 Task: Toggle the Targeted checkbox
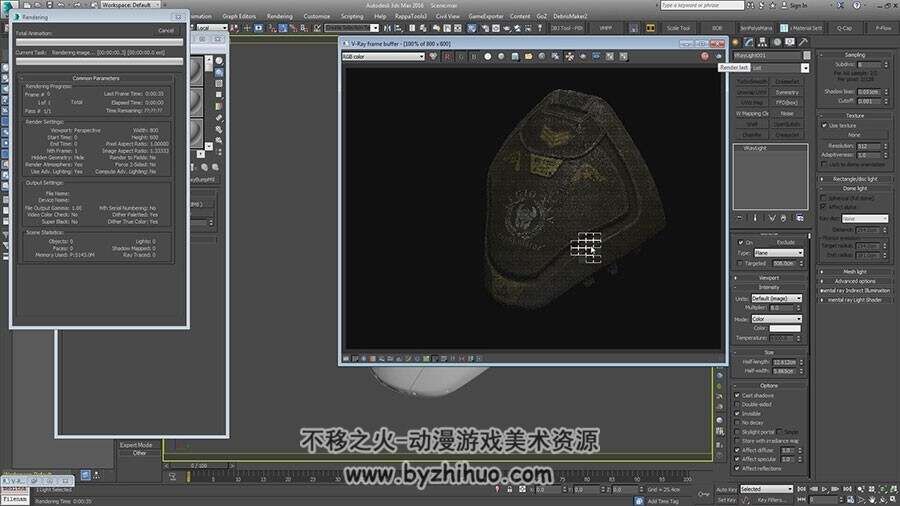pyautogui.click(x=740, y=263)
